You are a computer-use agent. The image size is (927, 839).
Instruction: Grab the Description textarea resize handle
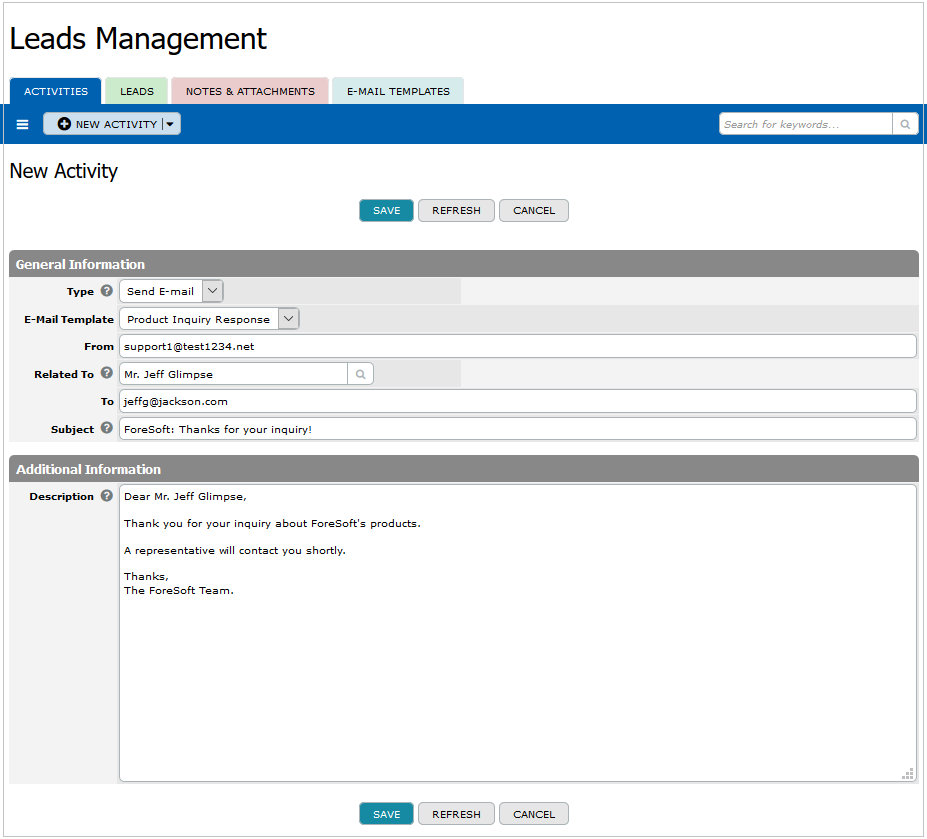pyautogui.click(x=908, y=773)
